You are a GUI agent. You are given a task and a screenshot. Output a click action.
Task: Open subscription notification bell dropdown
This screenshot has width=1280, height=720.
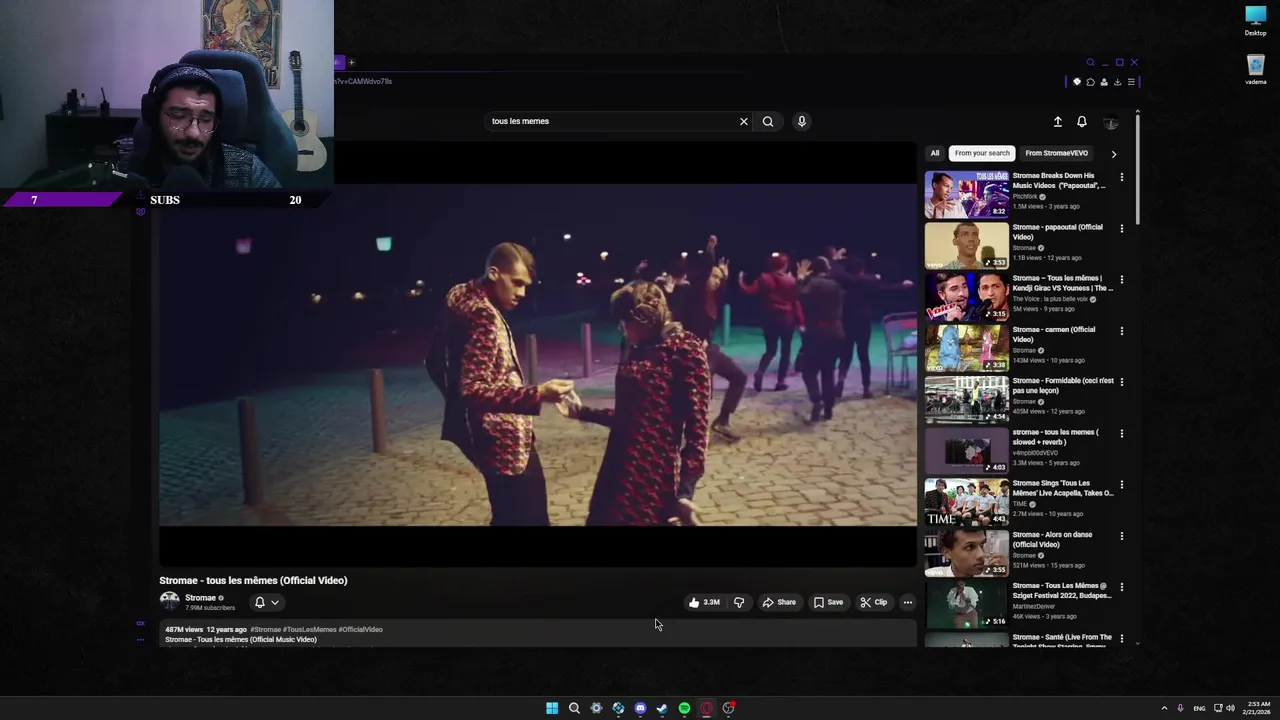[x=266, y=602]
